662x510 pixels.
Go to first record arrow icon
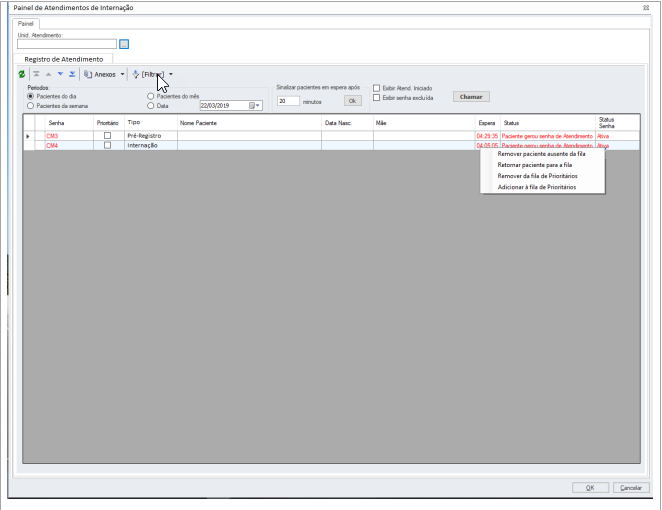(36, 74)
